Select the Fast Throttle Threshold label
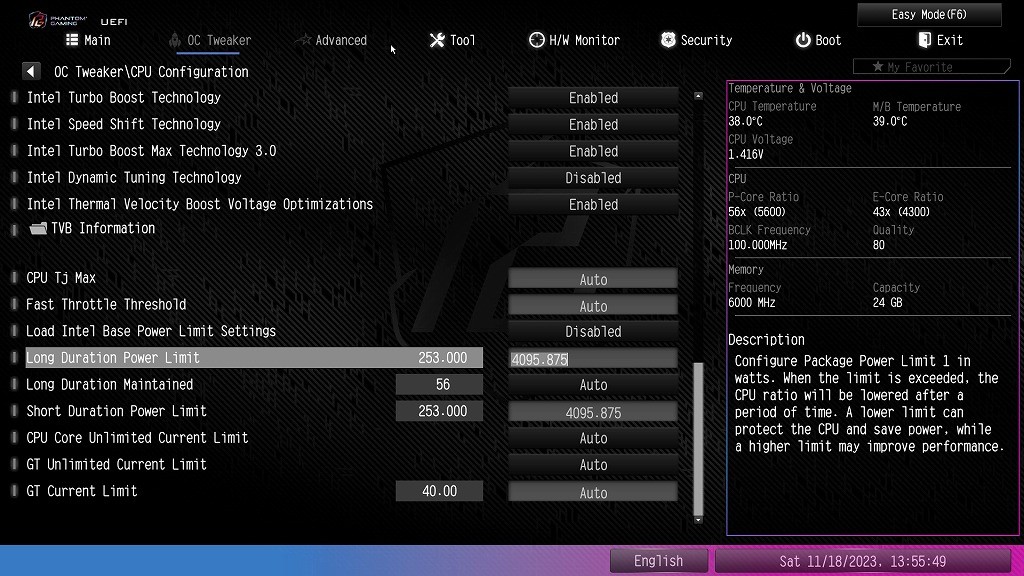The height and width of the screenshot is (576, 1024). click(106, 305)
